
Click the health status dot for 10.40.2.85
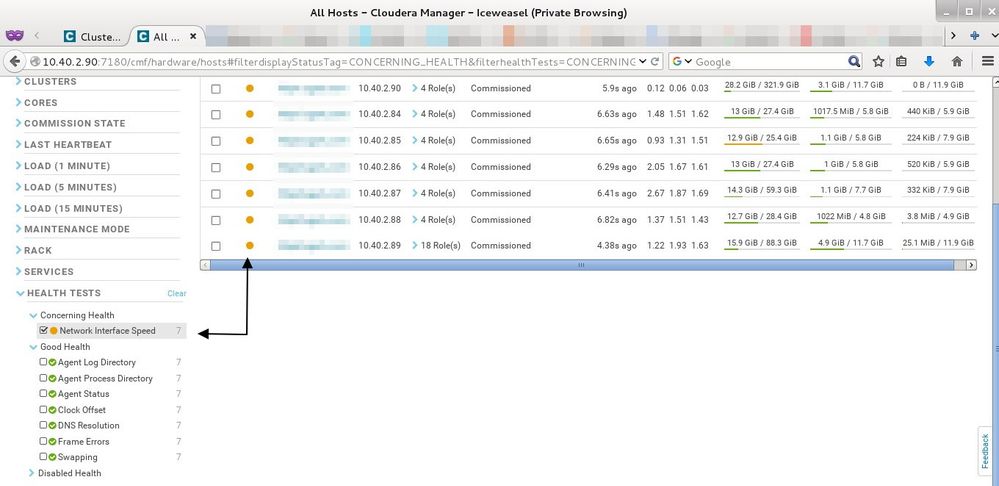point(250,140)
